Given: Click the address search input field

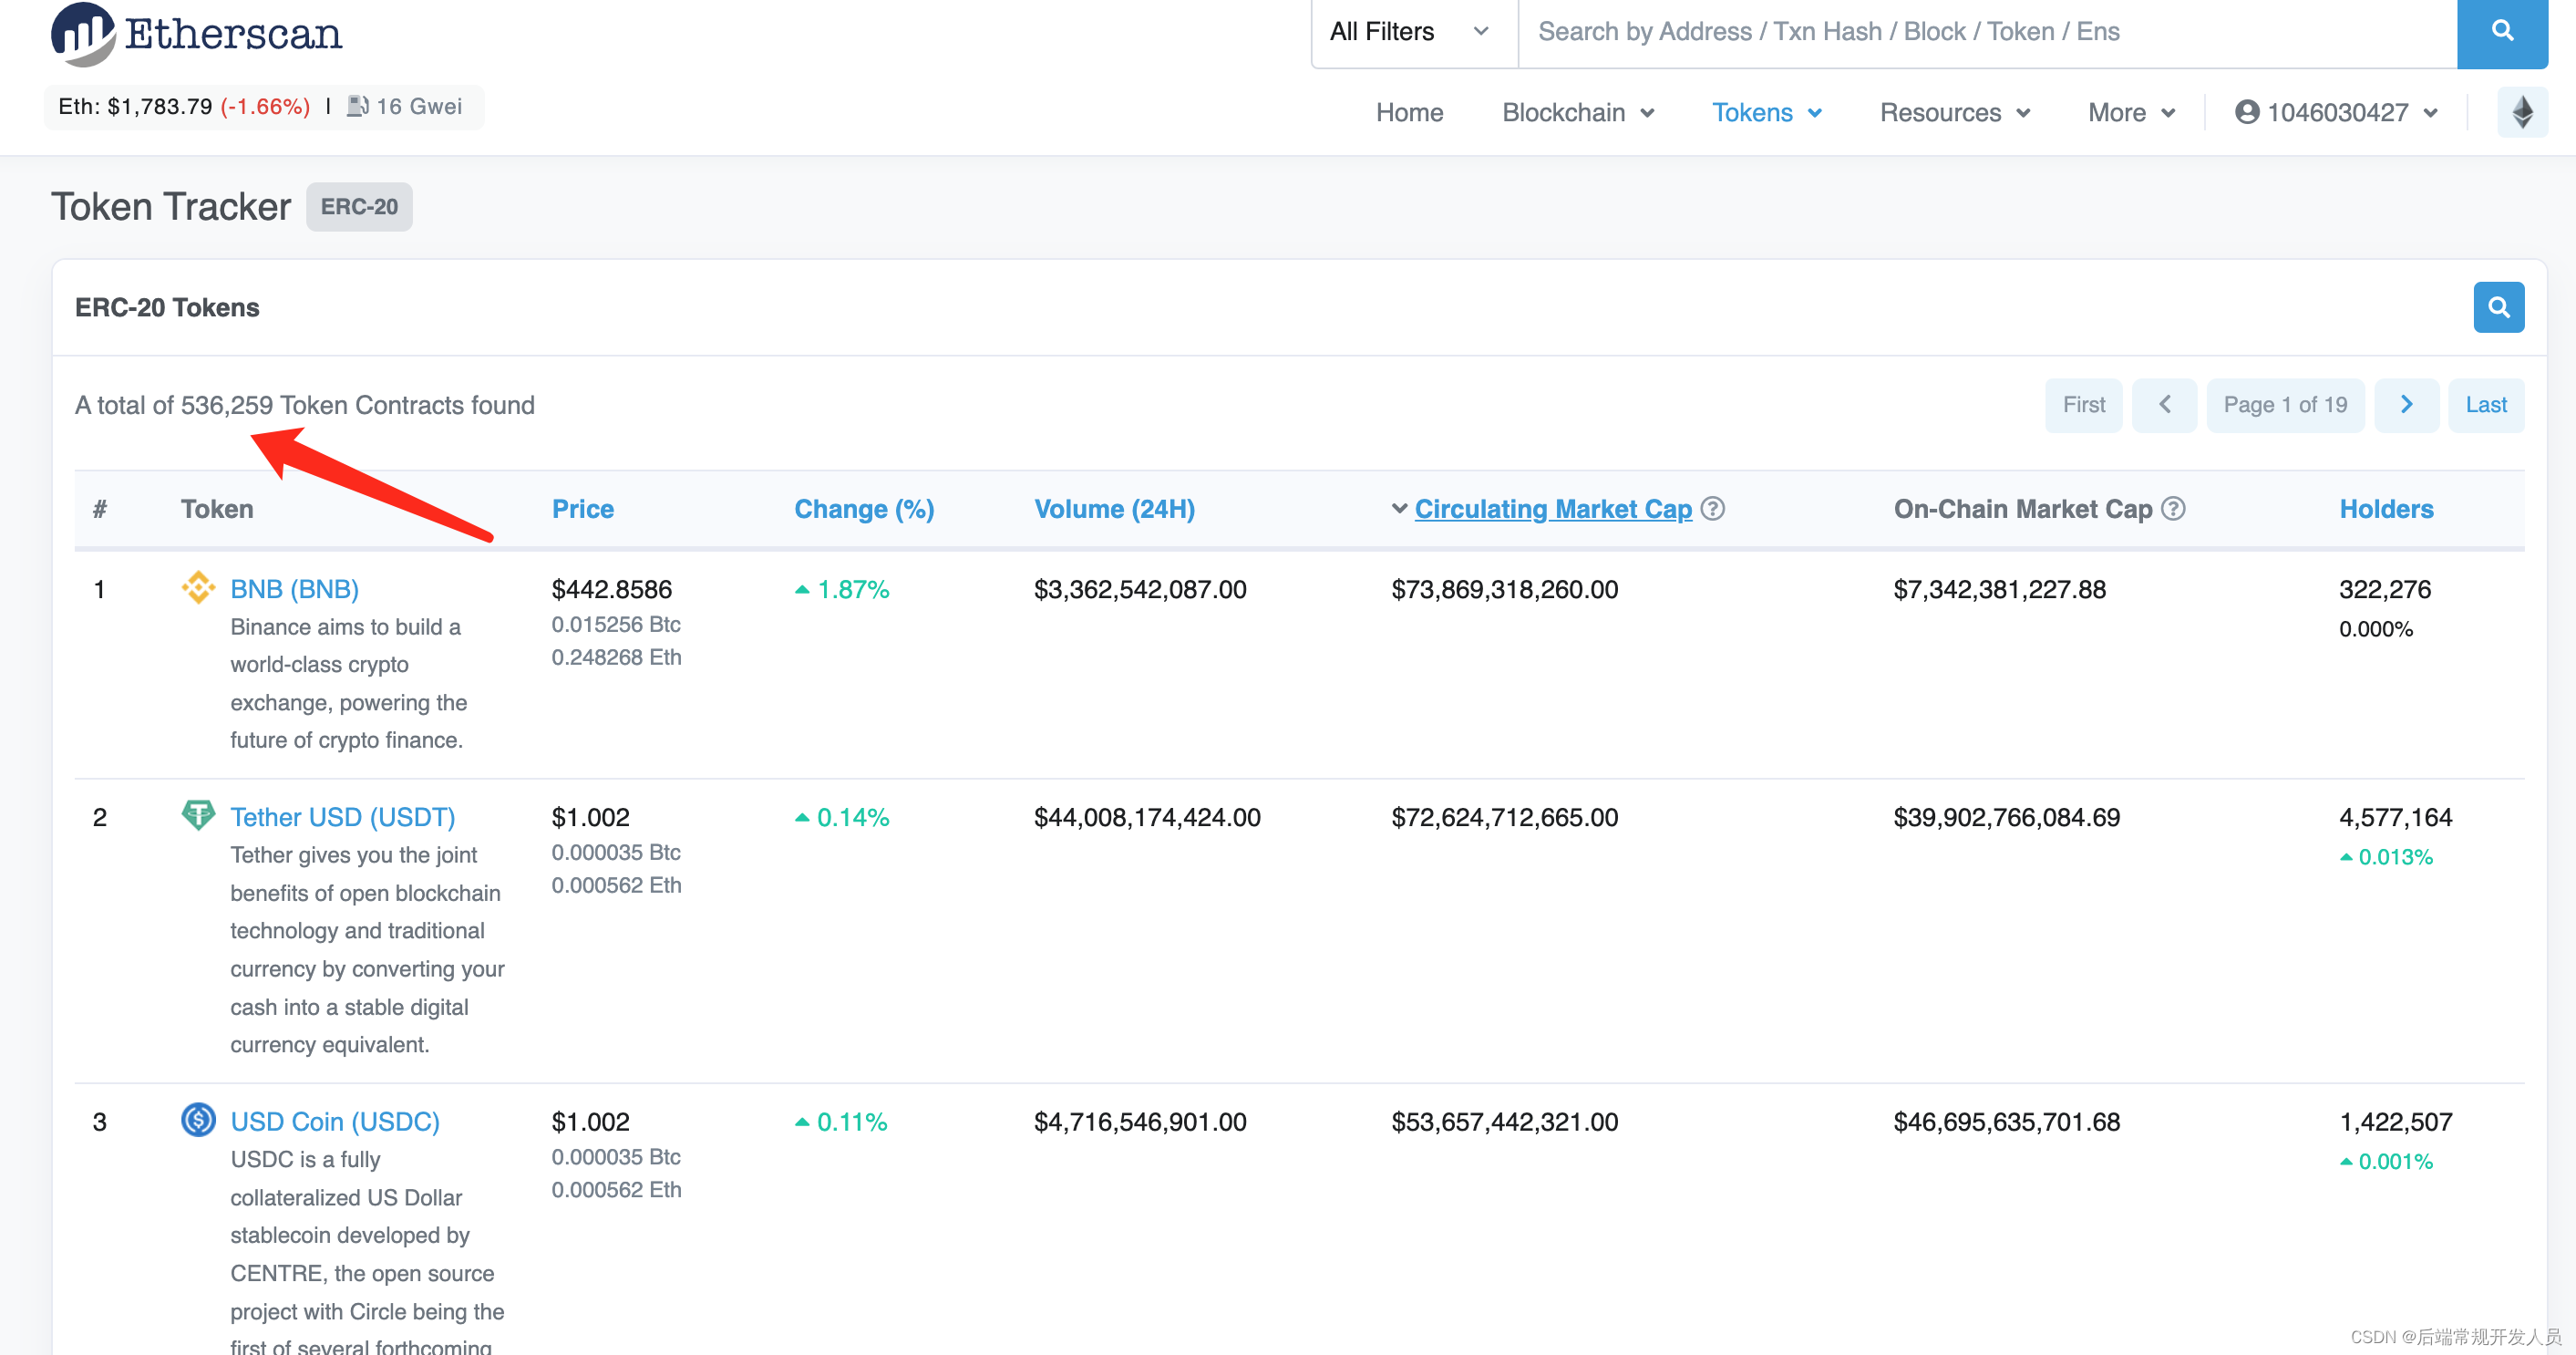Looking at the screenshot, I should click(1987, 32).
